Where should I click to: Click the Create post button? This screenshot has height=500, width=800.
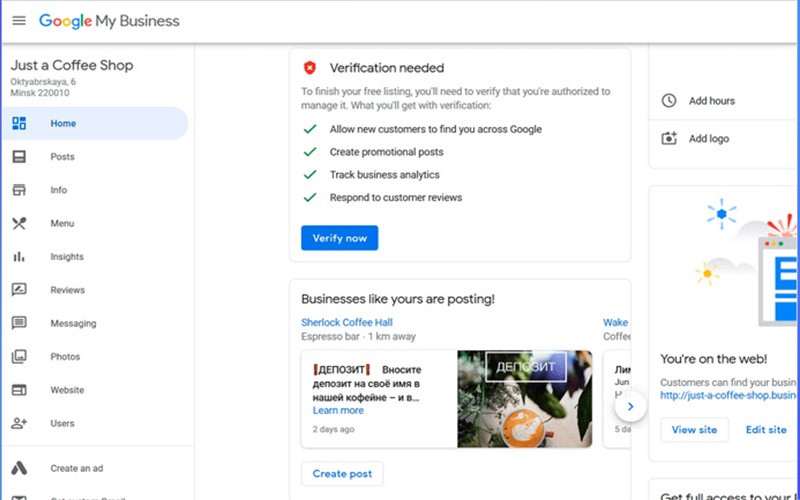[342, 474]
